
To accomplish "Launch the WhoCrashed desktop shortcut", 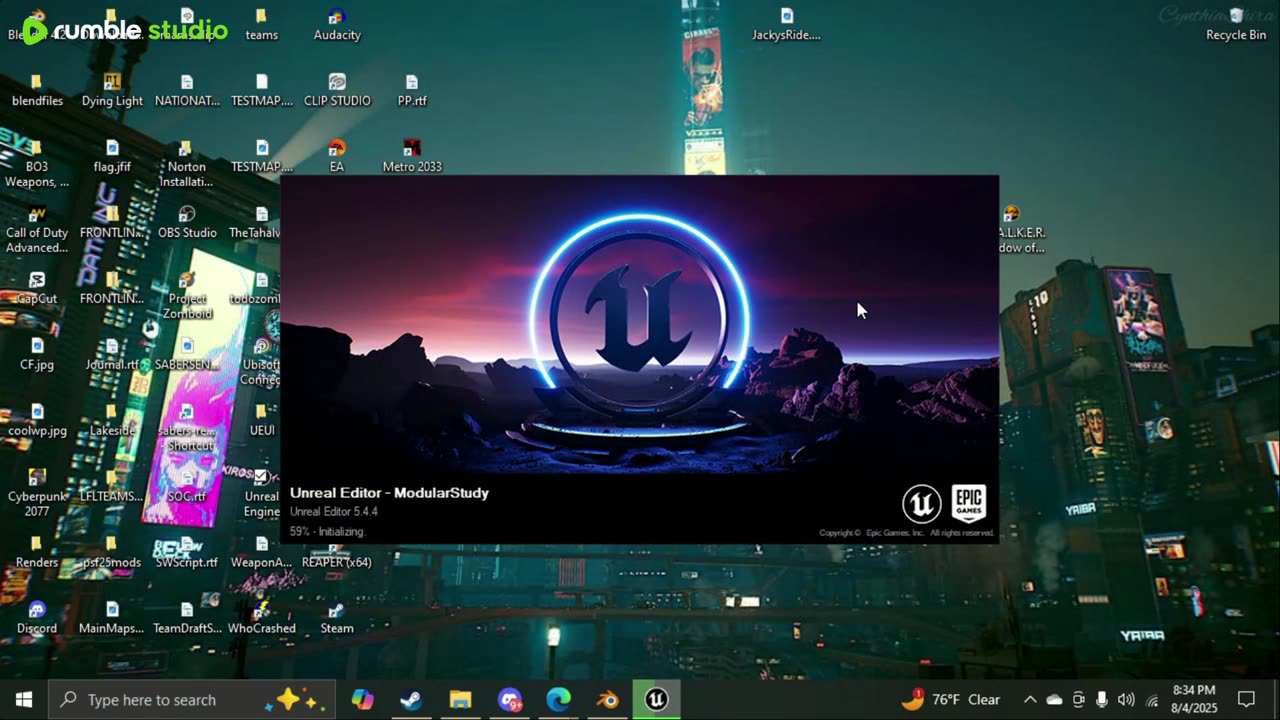I will pos(261,619).
